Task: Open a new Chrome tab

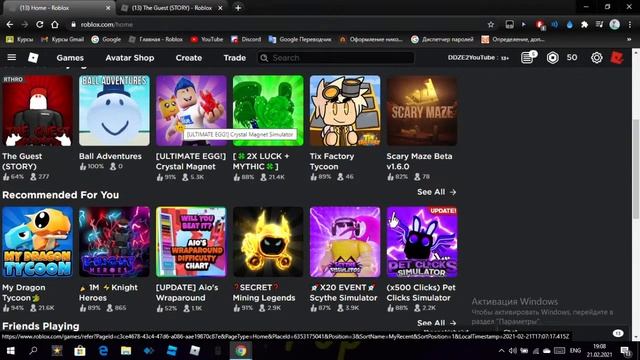Action: click(x=238, y=8)
